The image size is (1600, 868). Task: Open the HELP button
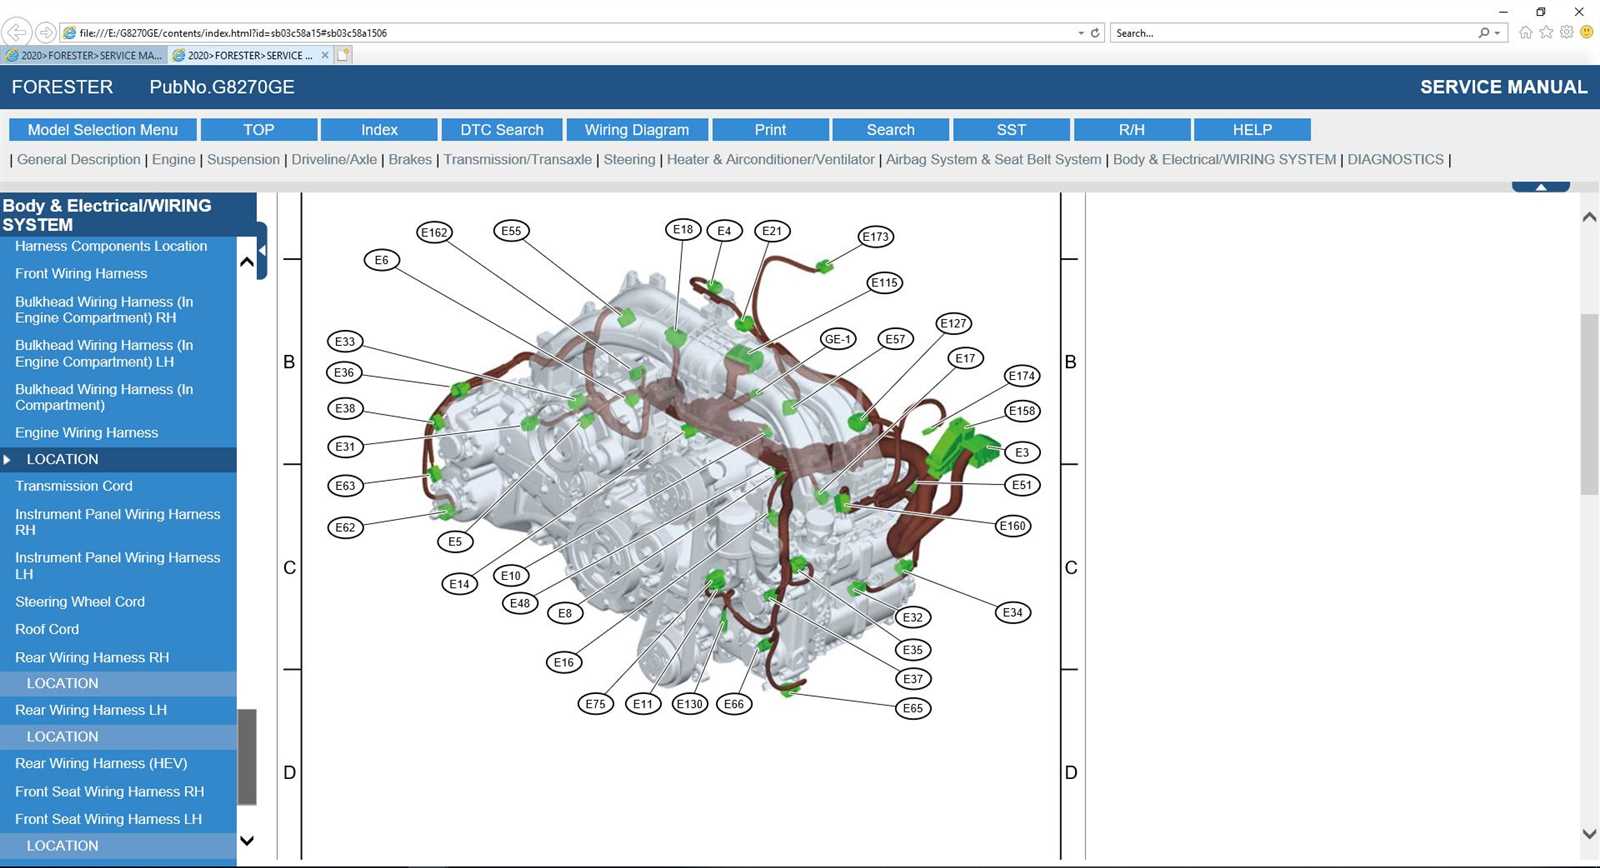[x=1252, y=130]
